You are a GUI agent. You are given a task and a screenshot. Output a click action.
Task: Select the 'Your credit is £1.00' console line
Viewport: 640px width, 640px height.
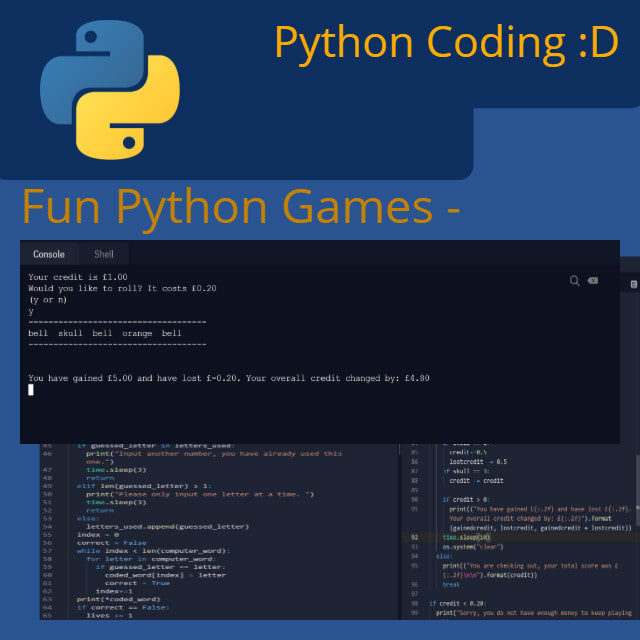point(78,277)
